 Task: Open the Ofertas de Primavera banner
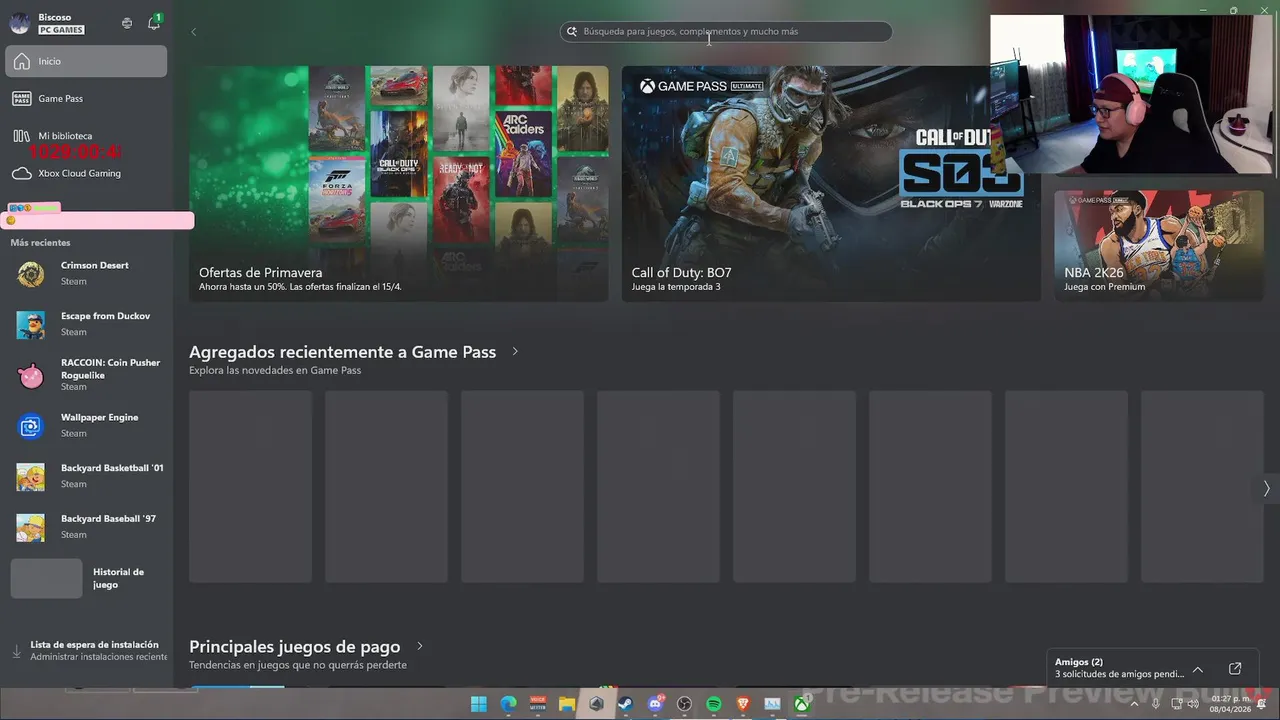[398, 183]
